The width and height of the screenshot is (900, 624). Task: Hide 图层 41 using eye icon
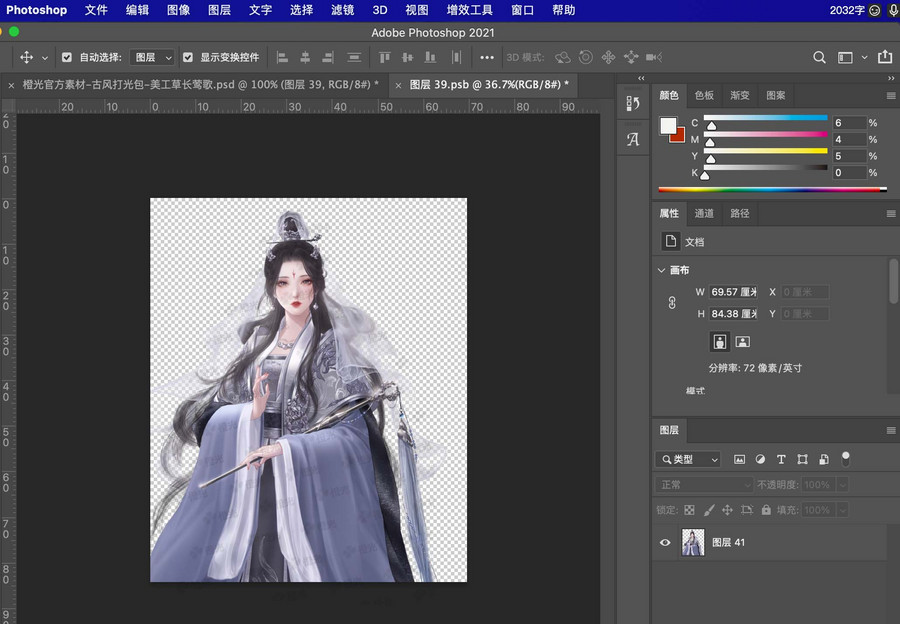(x=665, y=543)
